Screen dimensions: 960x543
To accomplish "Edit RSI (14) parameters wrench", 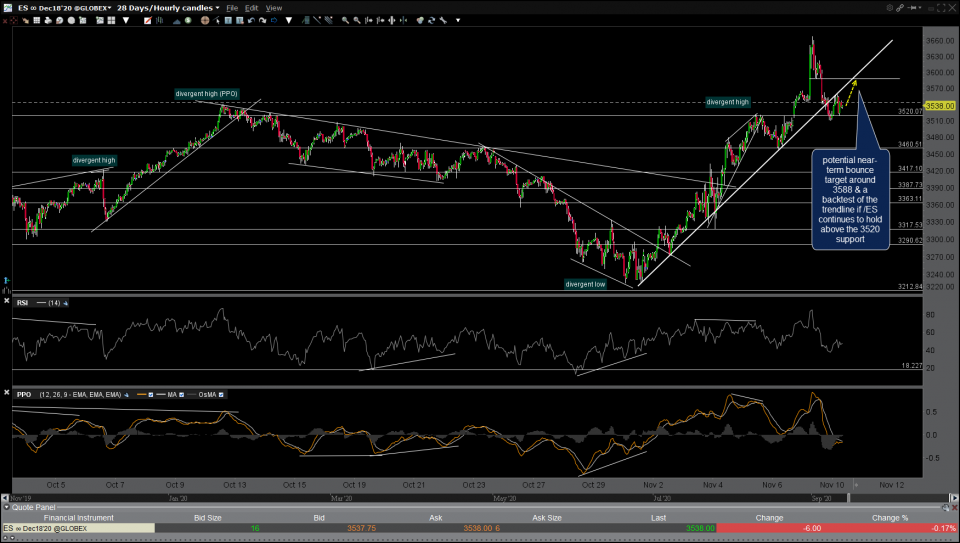I will click(x=66, y=303).
